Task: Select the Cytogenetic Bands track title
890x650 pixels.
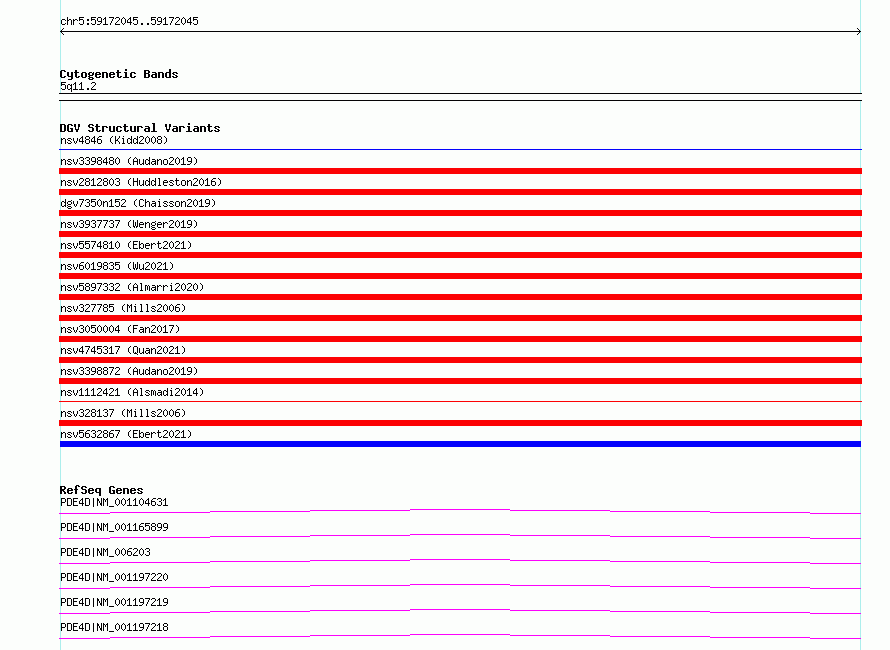Action: click(x=119, y=74)
